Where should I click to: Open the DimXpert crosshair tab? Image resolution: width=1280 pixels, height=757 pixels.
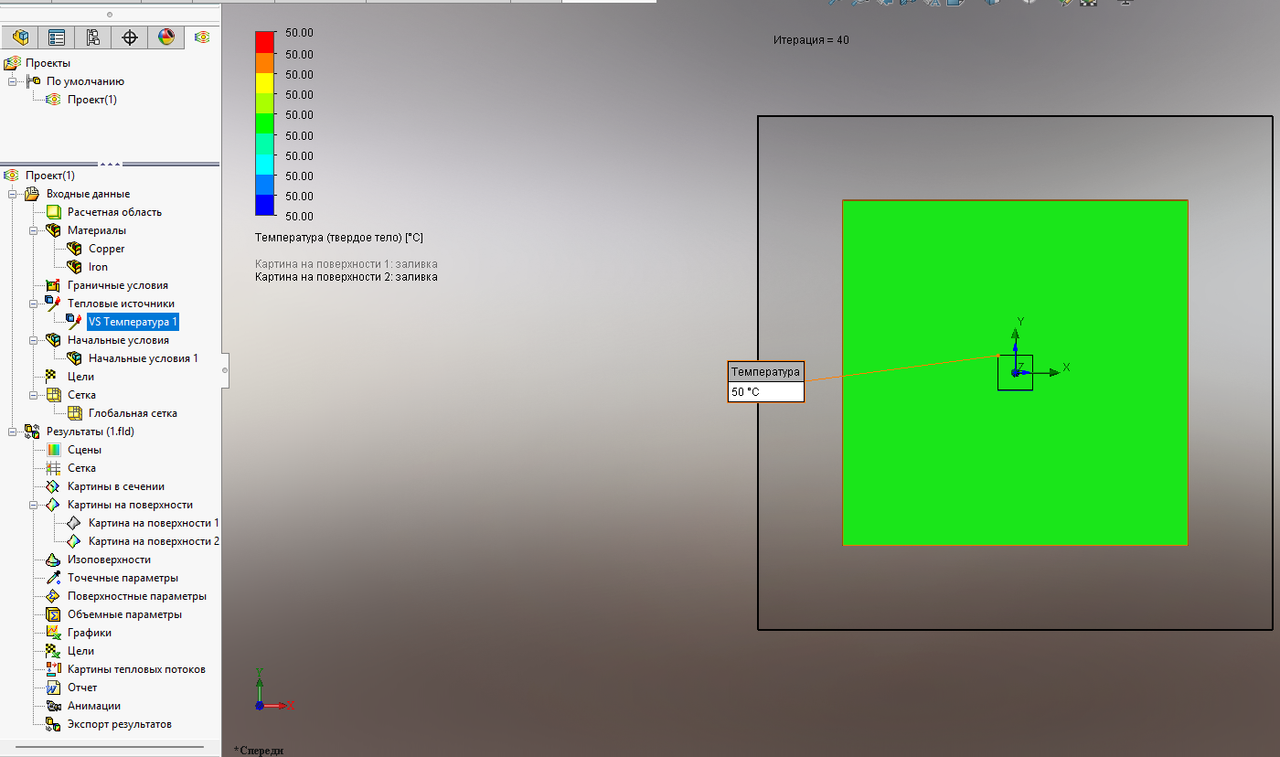coord(129,38)
